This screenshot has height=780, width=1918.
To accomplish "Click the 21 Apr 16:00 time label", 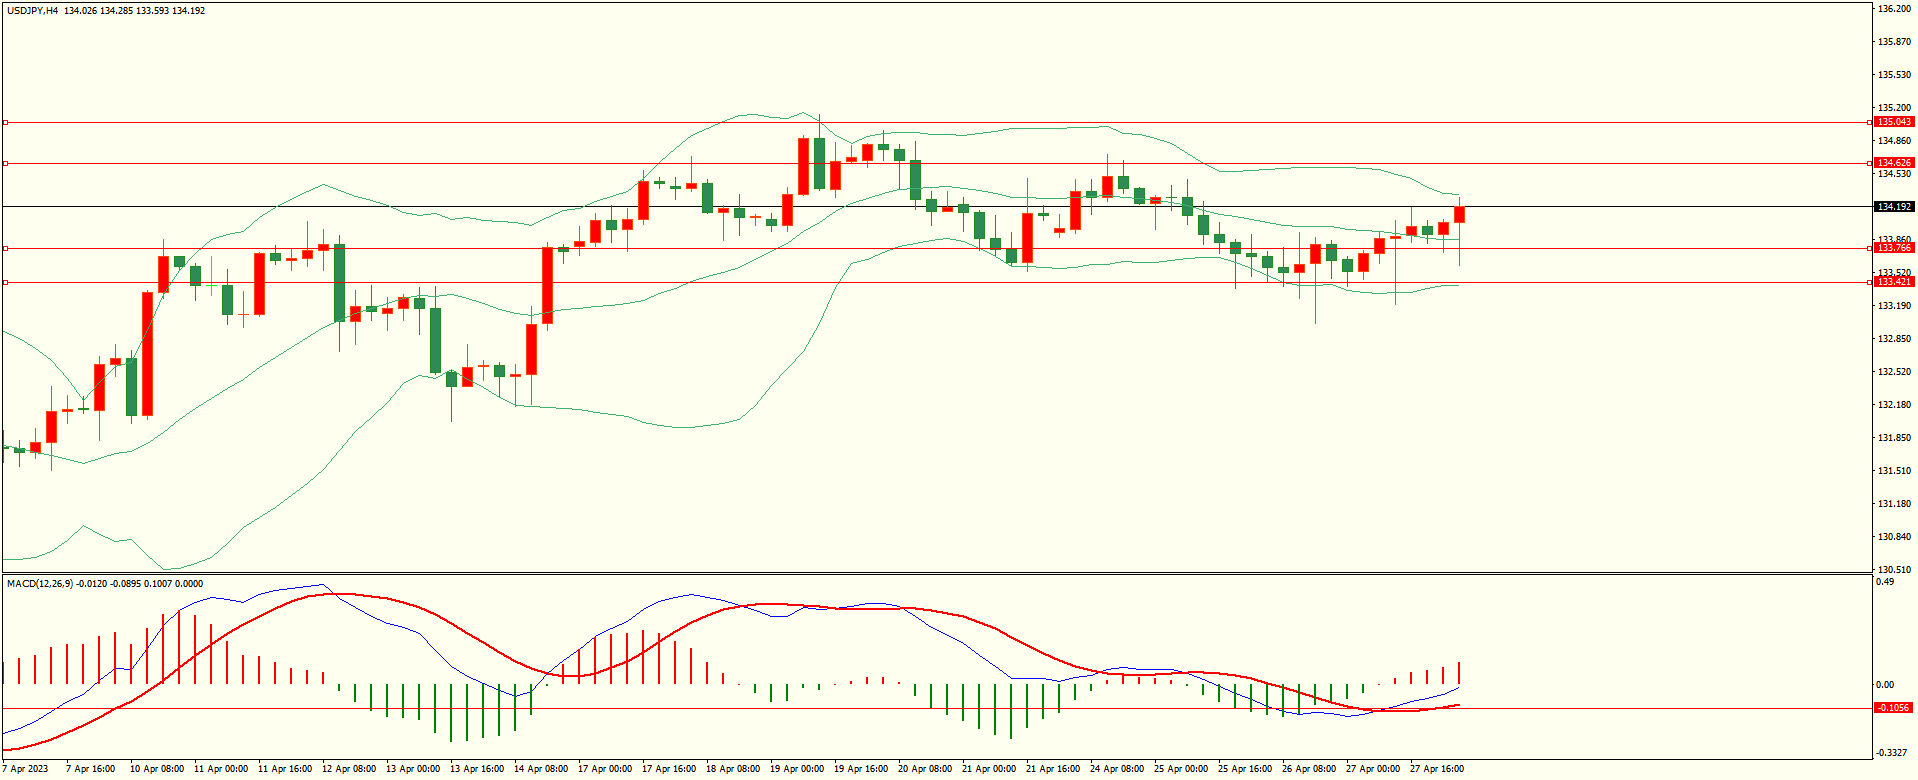I will (x=1053, y=769).
